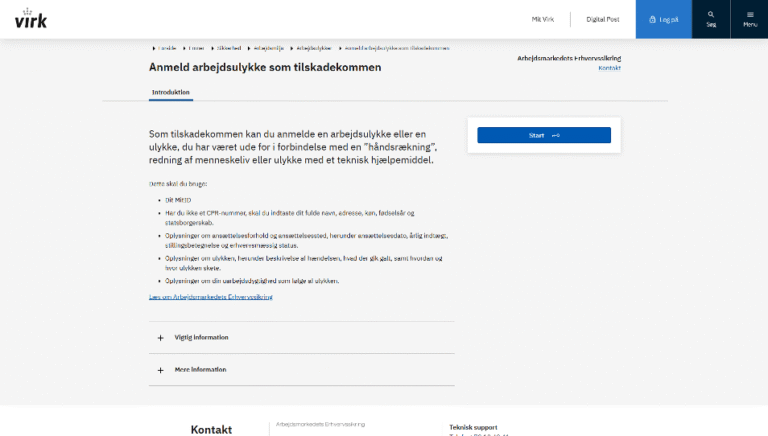Expand the Mere information section
Image resolution: width=768 pixels, height=436 pixels.
tap(200, 370)
